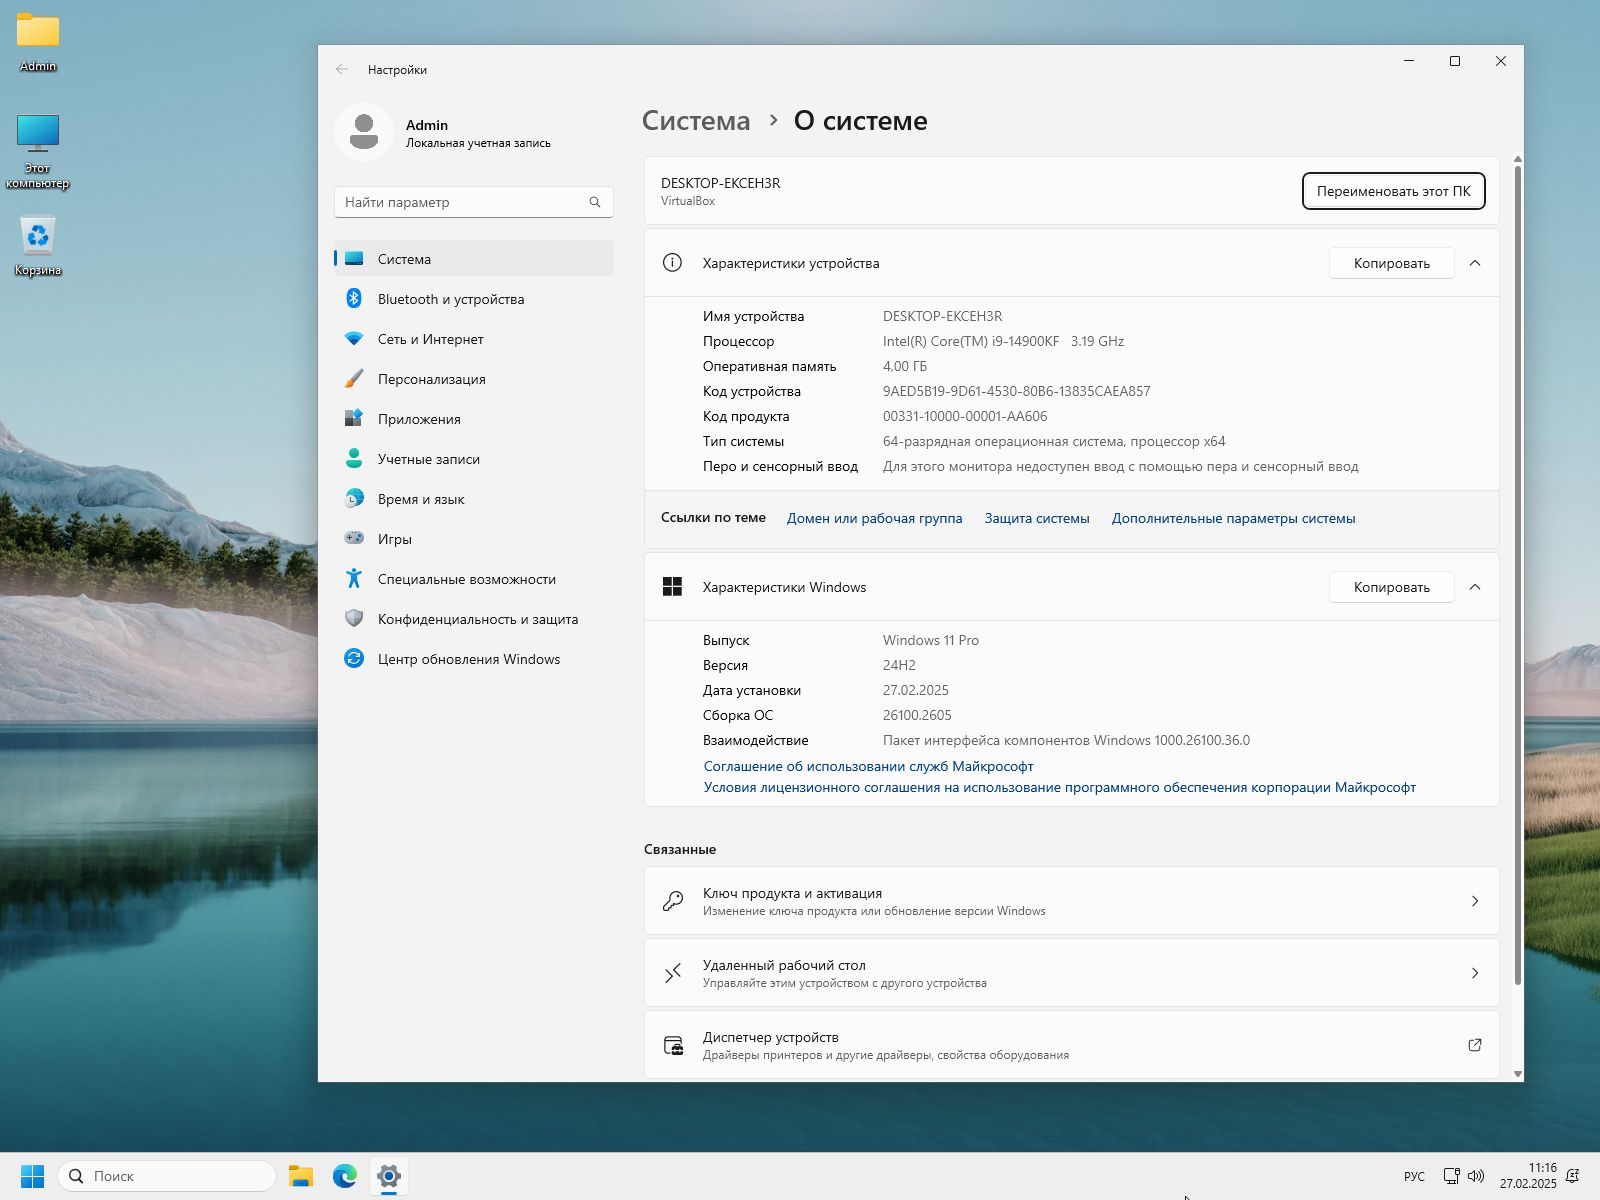This screenshot has height=1200, width=1600.
Task: Click the Windows logo beside Характеристики Windows
Action: [673, 587]
